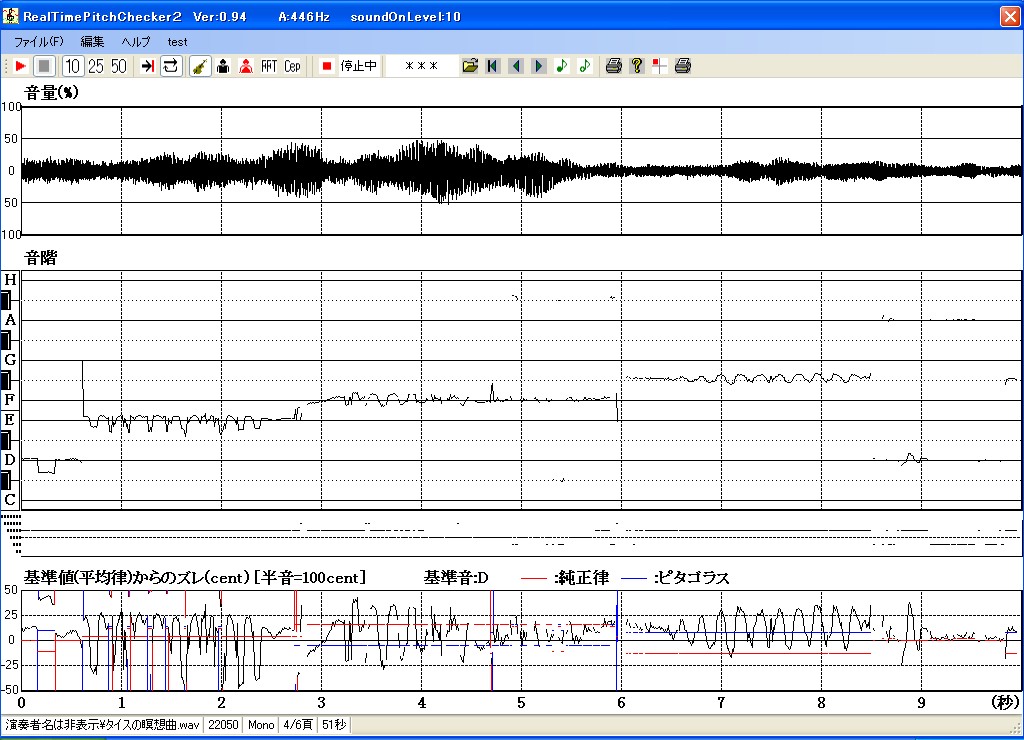1024x740 pixels.
Task: Open the 編集 menu
Action: click(92, 42)
